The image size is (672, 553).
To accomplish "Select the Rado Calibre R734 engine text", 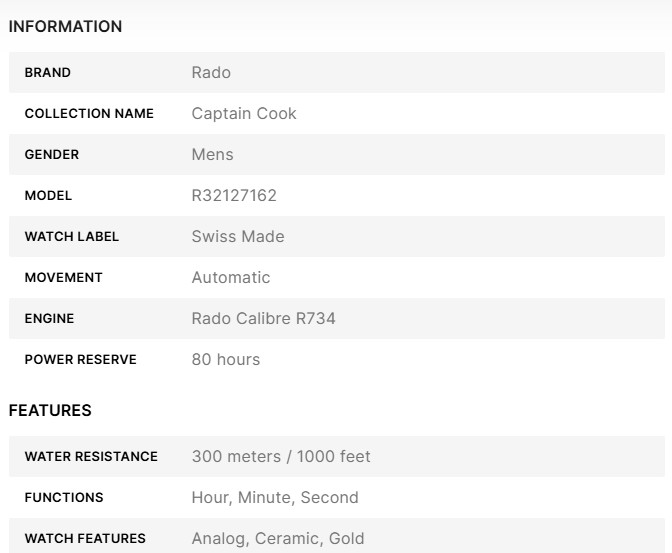I will coord(263,319).
